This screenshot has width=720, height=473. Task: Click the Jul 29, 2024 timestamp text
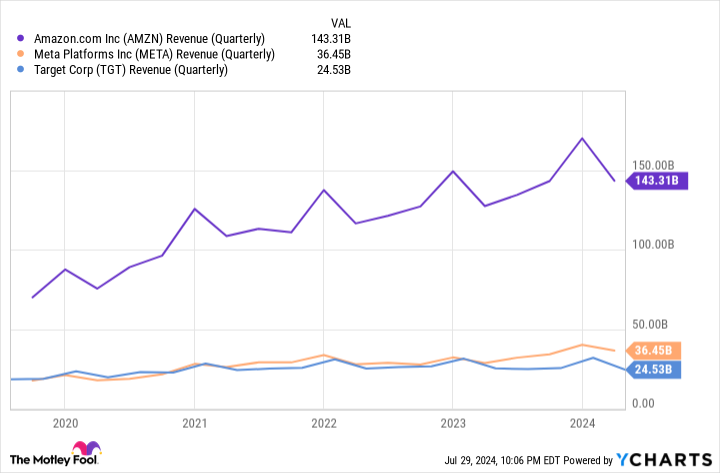pyautogui.click(x=502, y=461)
